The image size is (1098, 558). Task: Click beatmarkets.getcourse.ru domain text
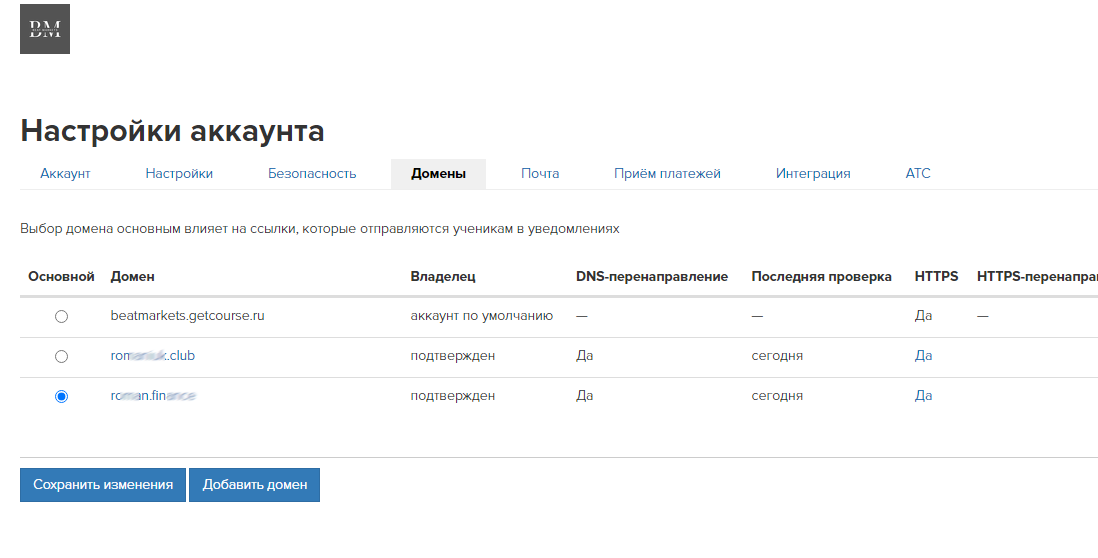point(188,316)
